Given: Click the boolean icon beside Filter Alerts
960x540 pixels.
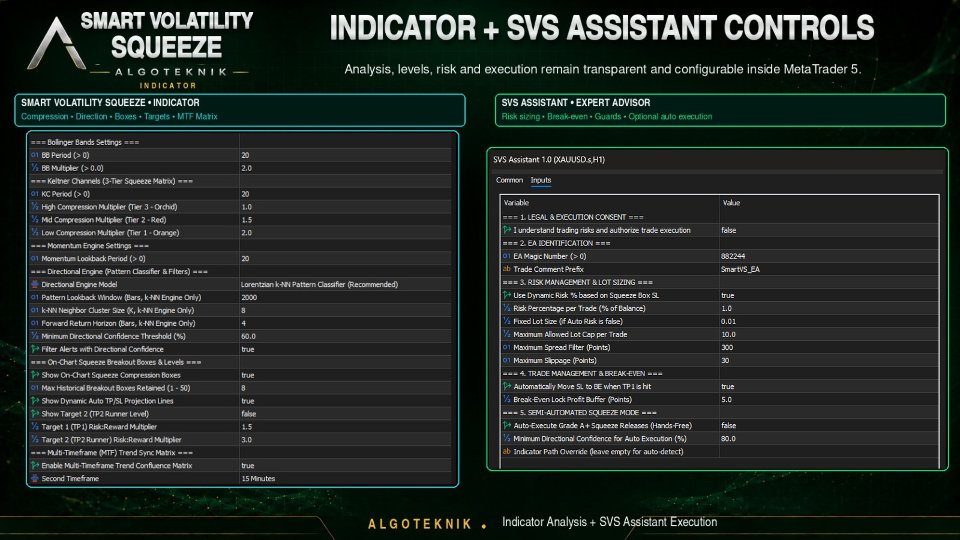Looking at the screenshot, I should (35, 349).
